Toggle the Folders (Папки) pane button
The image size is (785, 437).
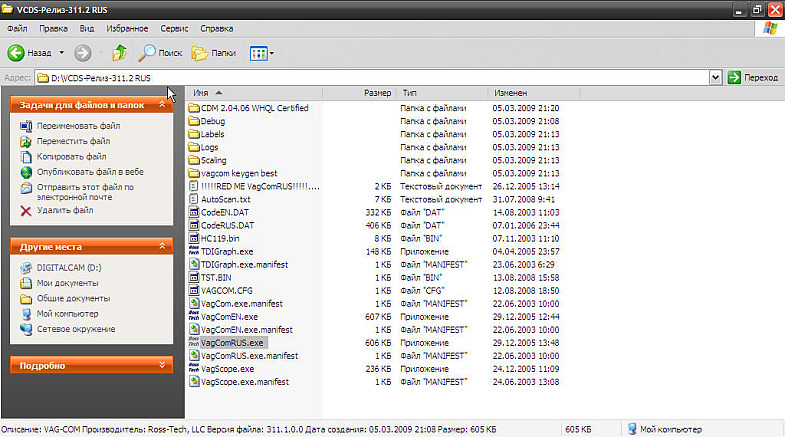[213, 52]
